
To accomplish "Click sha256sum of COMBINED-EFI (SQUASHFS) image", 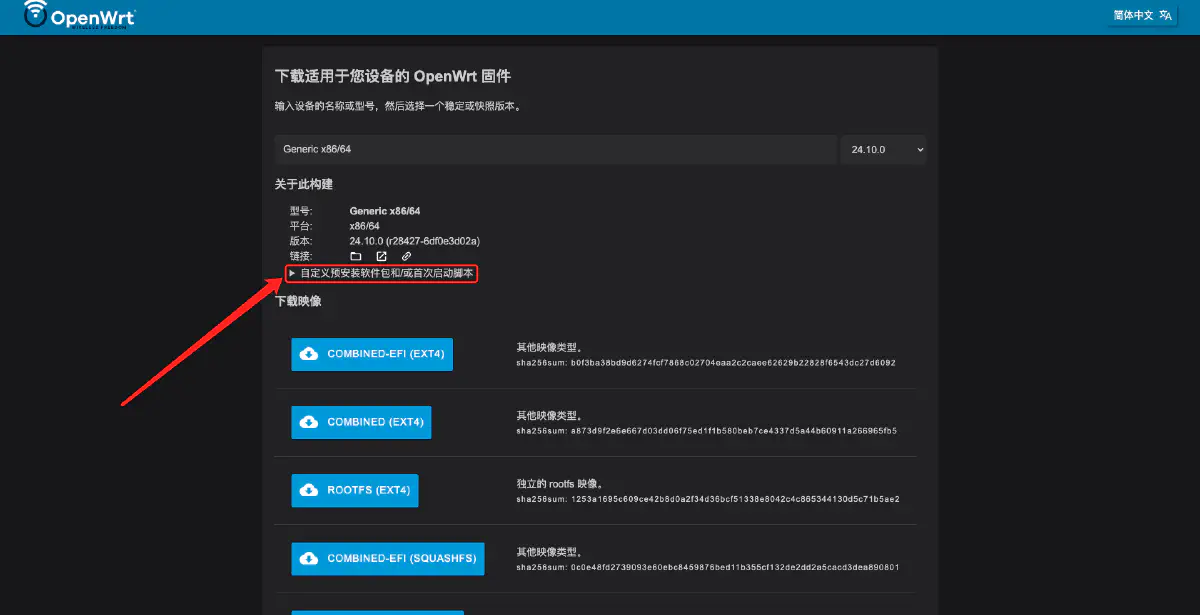I will [708, 567].
